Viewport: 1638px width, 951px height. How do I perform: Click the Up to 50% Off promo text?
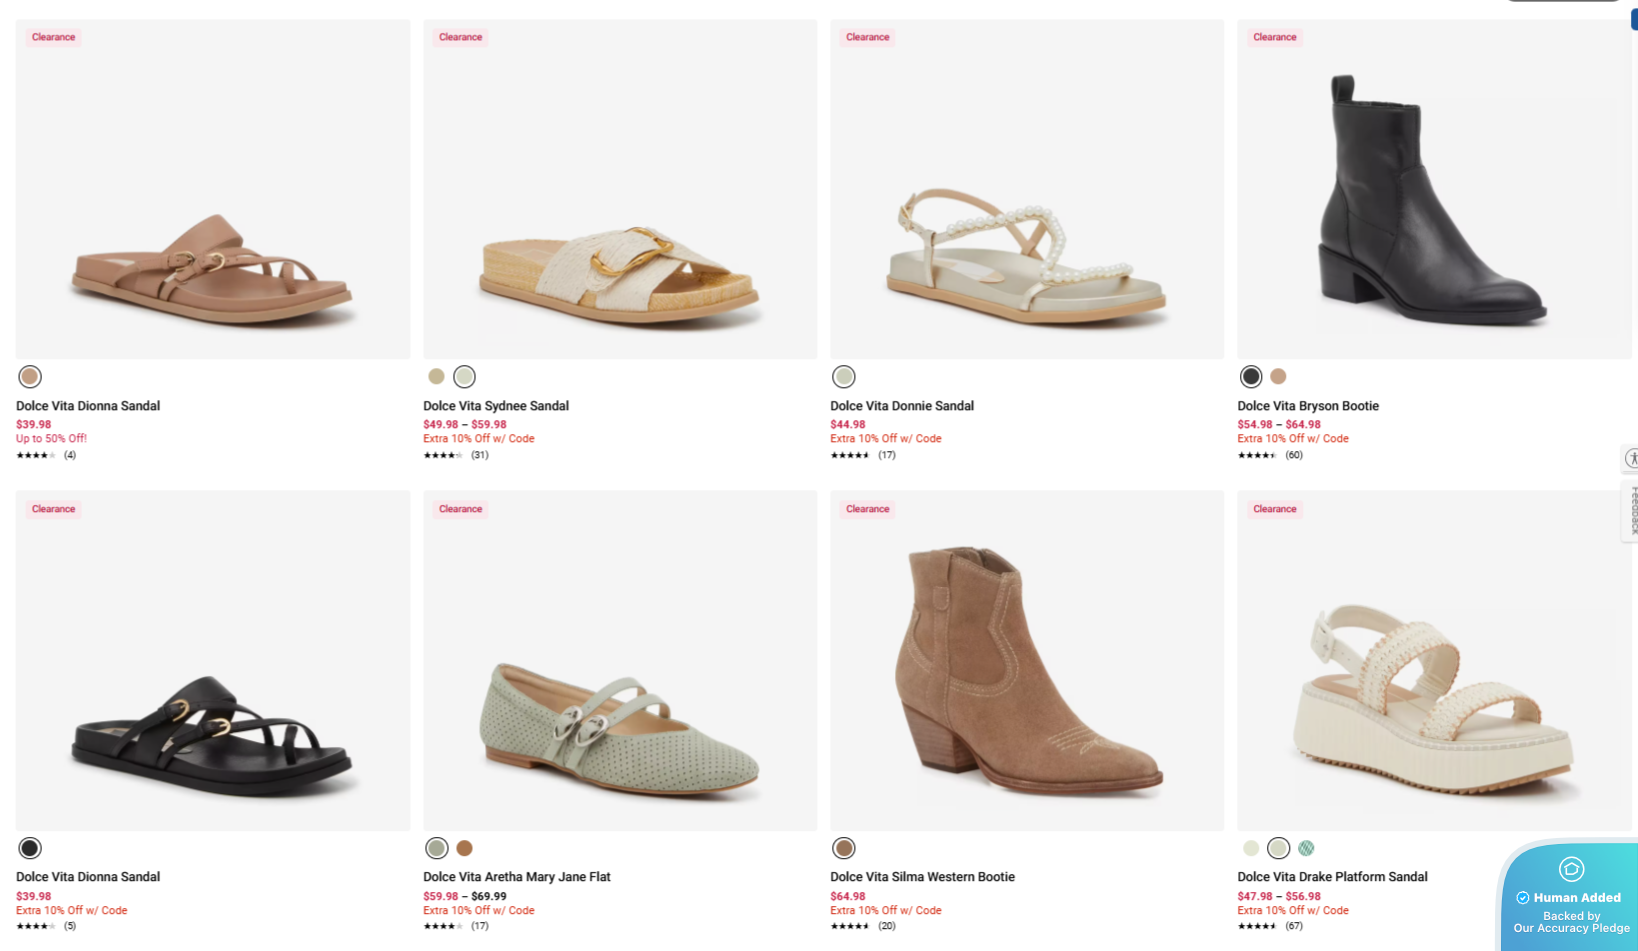50,438
